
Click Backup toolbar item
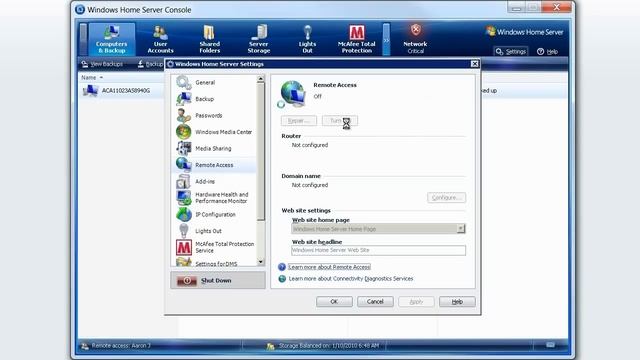(150, 64)
